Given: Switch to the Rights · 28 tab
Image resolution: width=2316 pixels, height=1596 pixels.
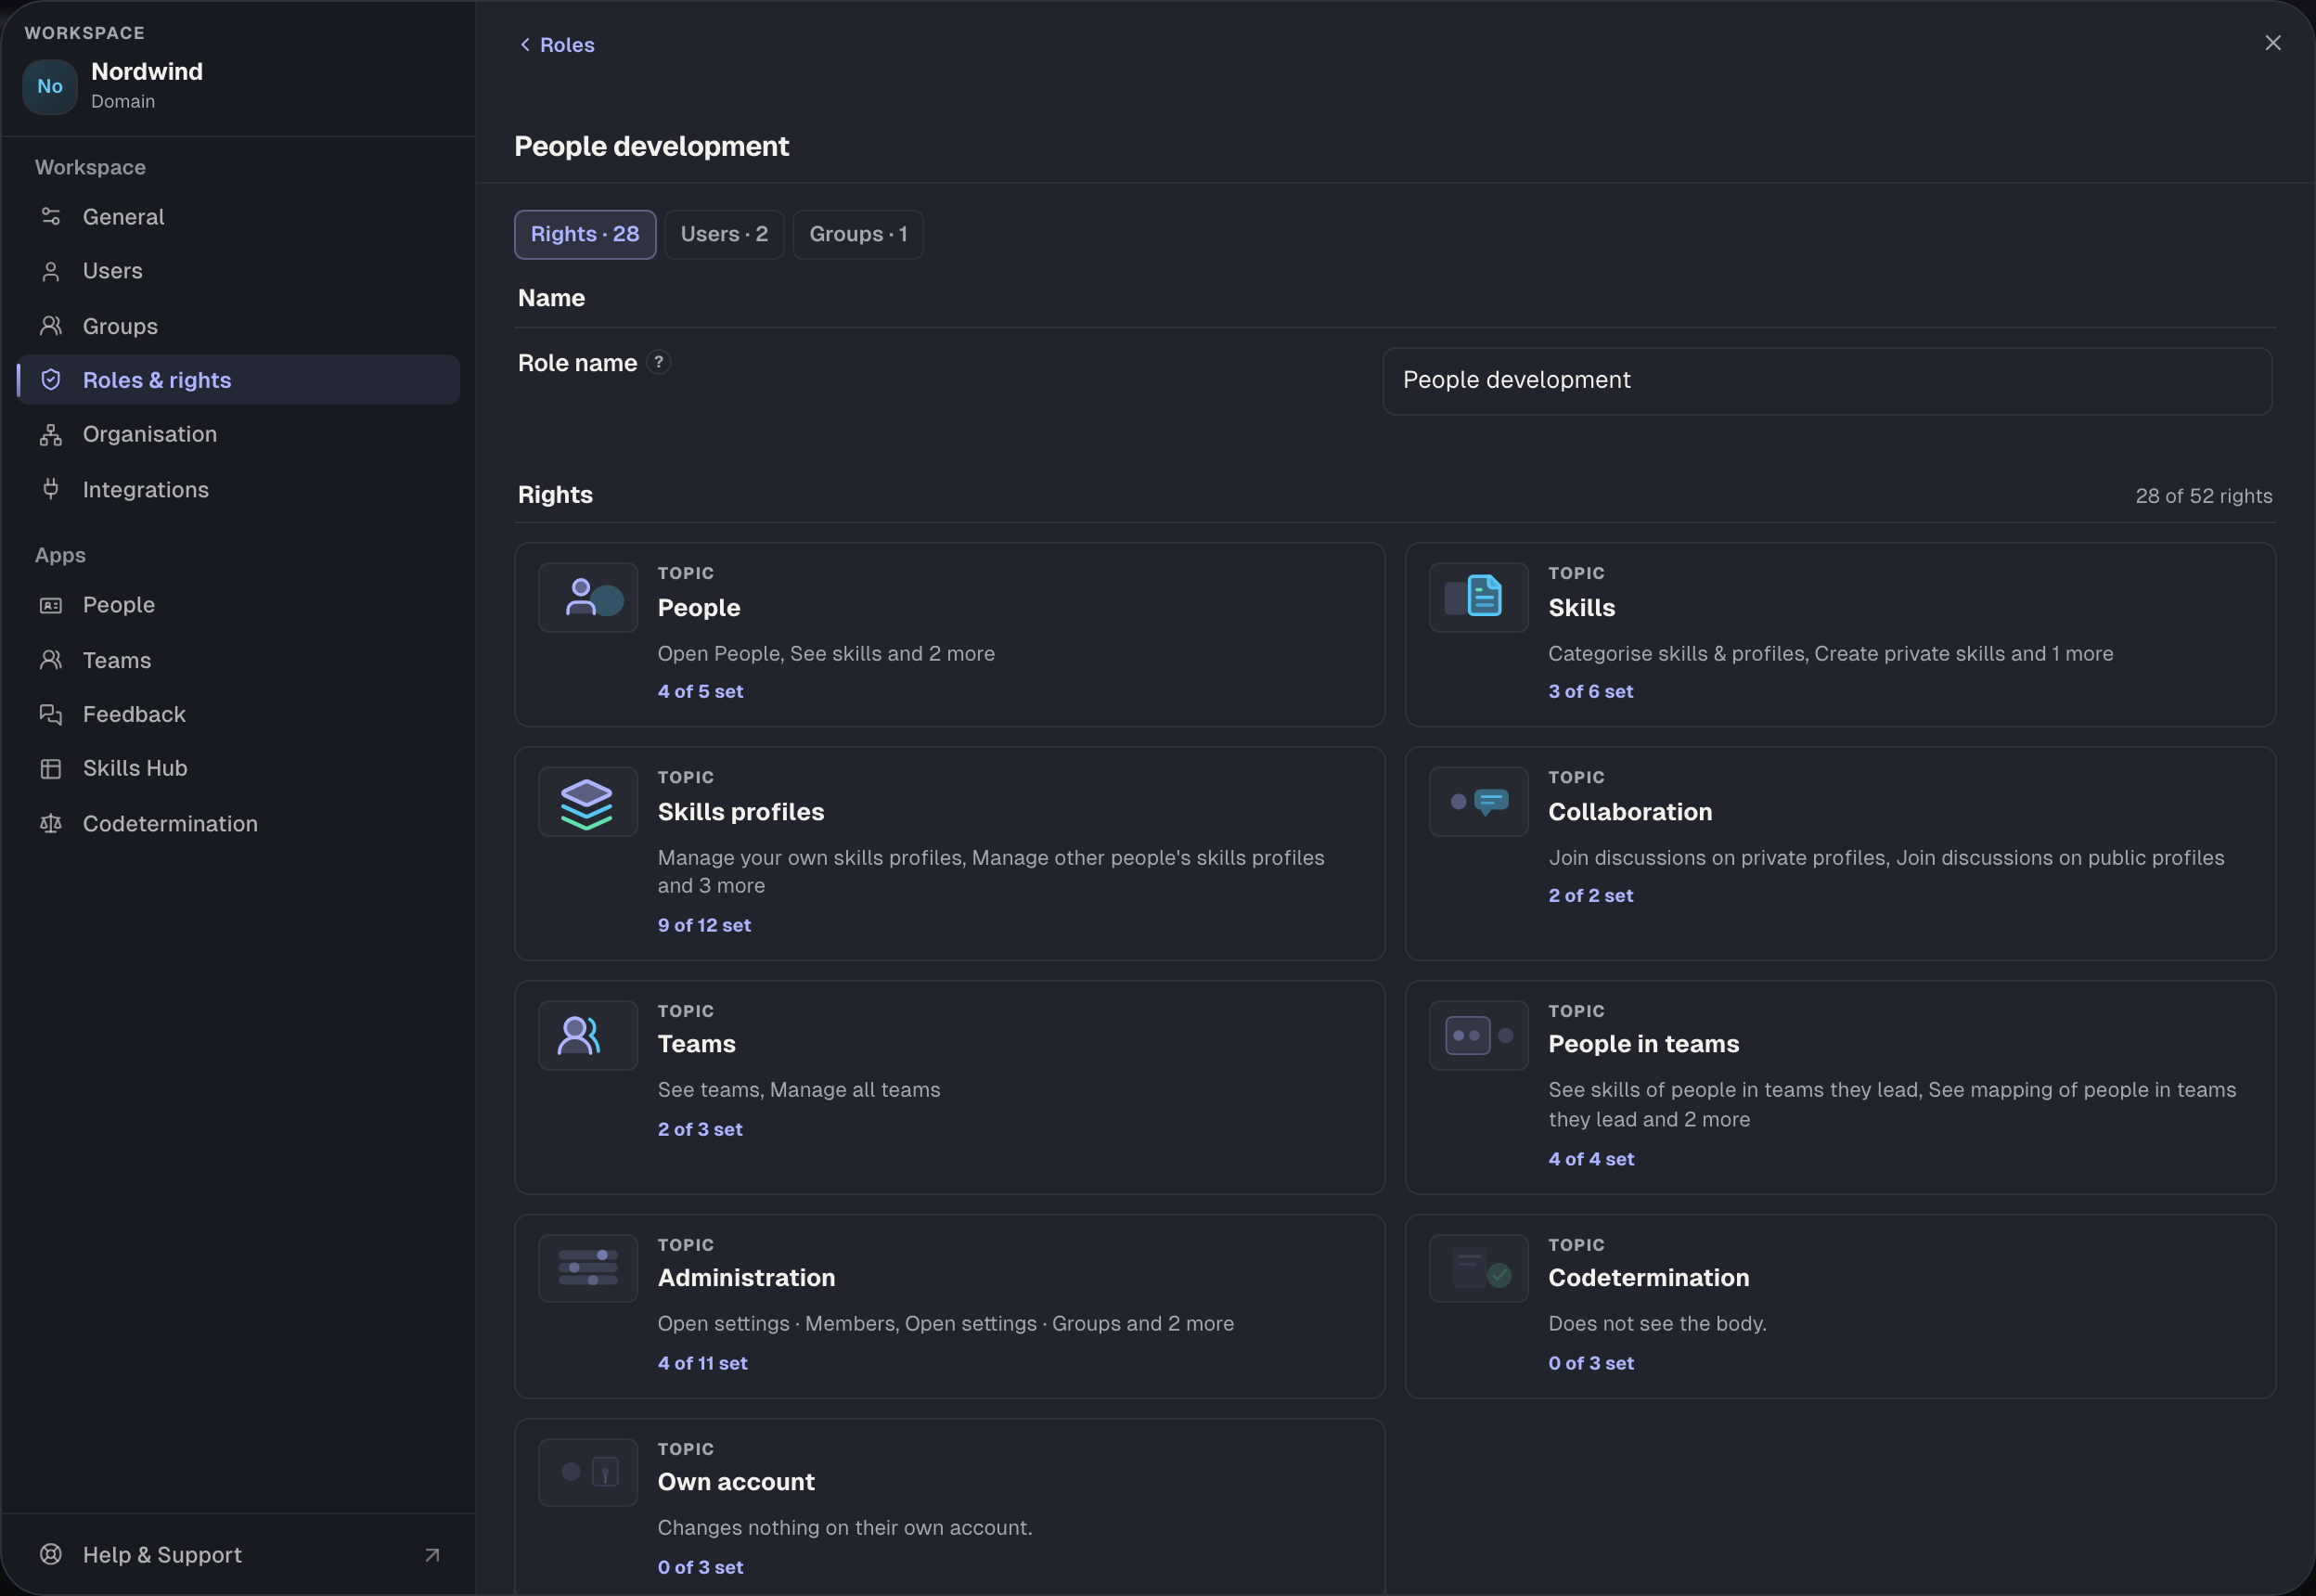Looking at the screenshot, I should click(585, 234).
